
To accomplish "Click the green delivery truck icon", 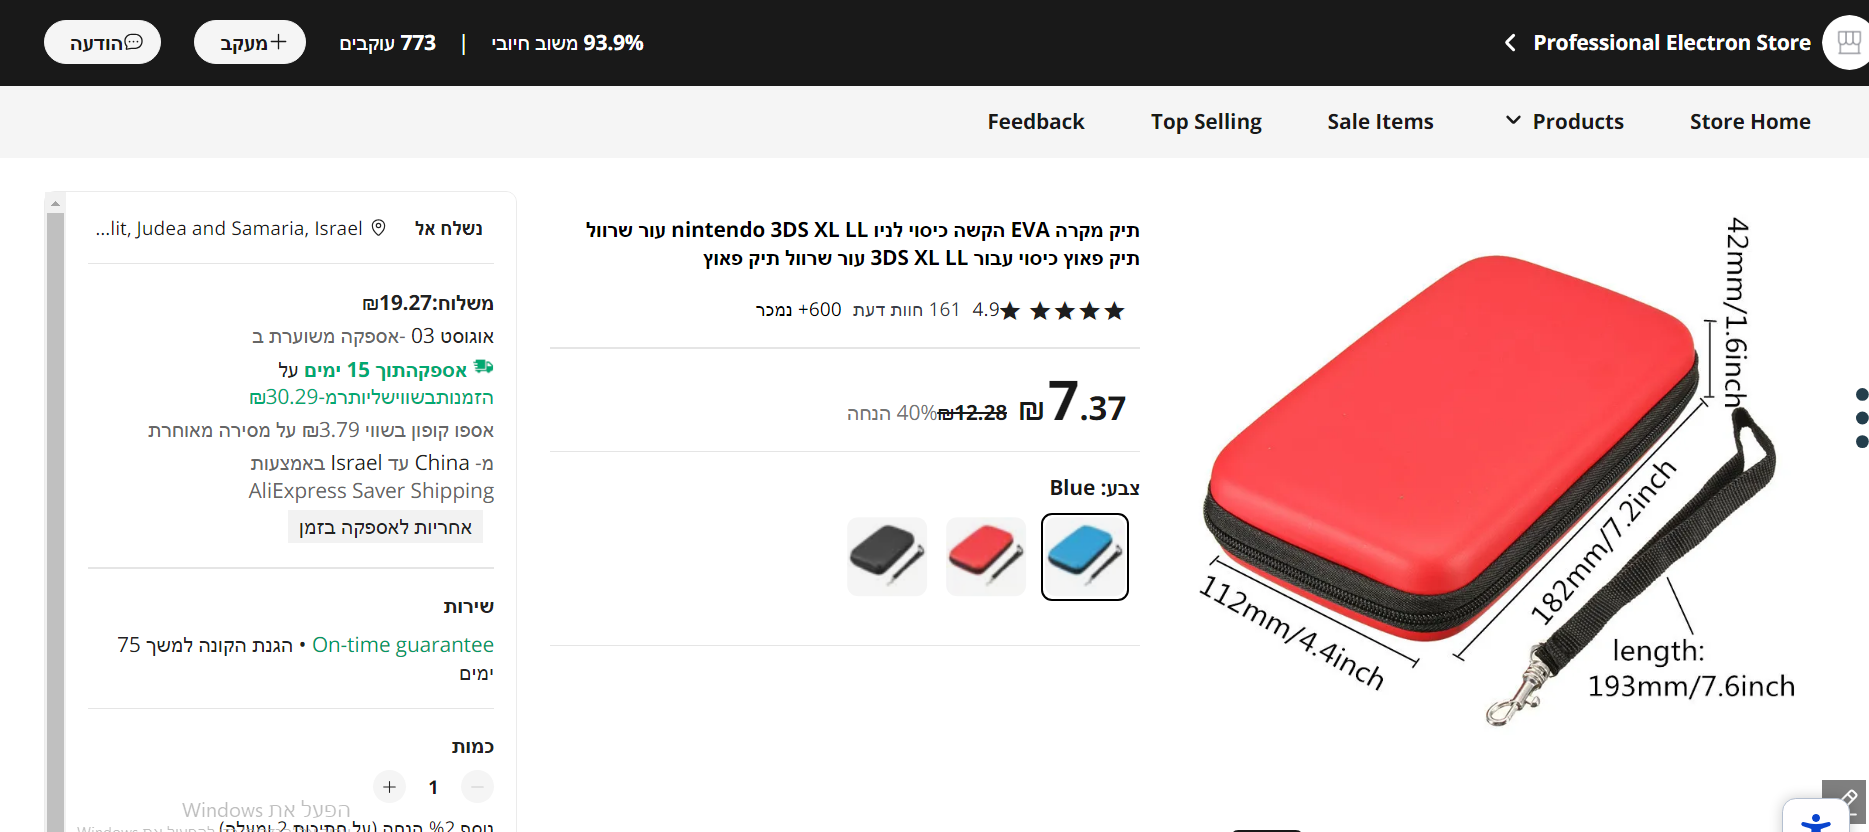I will 484,367.
